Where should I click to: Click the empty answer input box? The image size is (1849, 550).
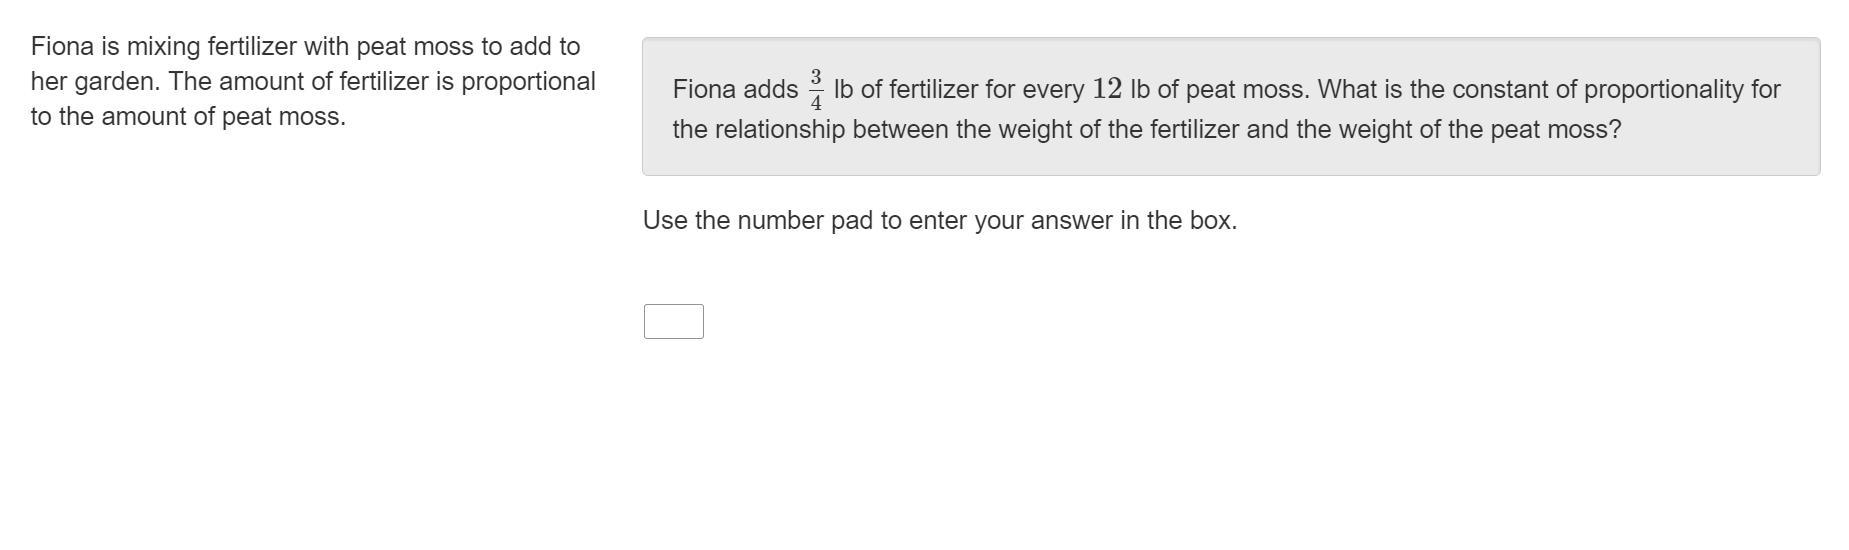click(673, 321)
